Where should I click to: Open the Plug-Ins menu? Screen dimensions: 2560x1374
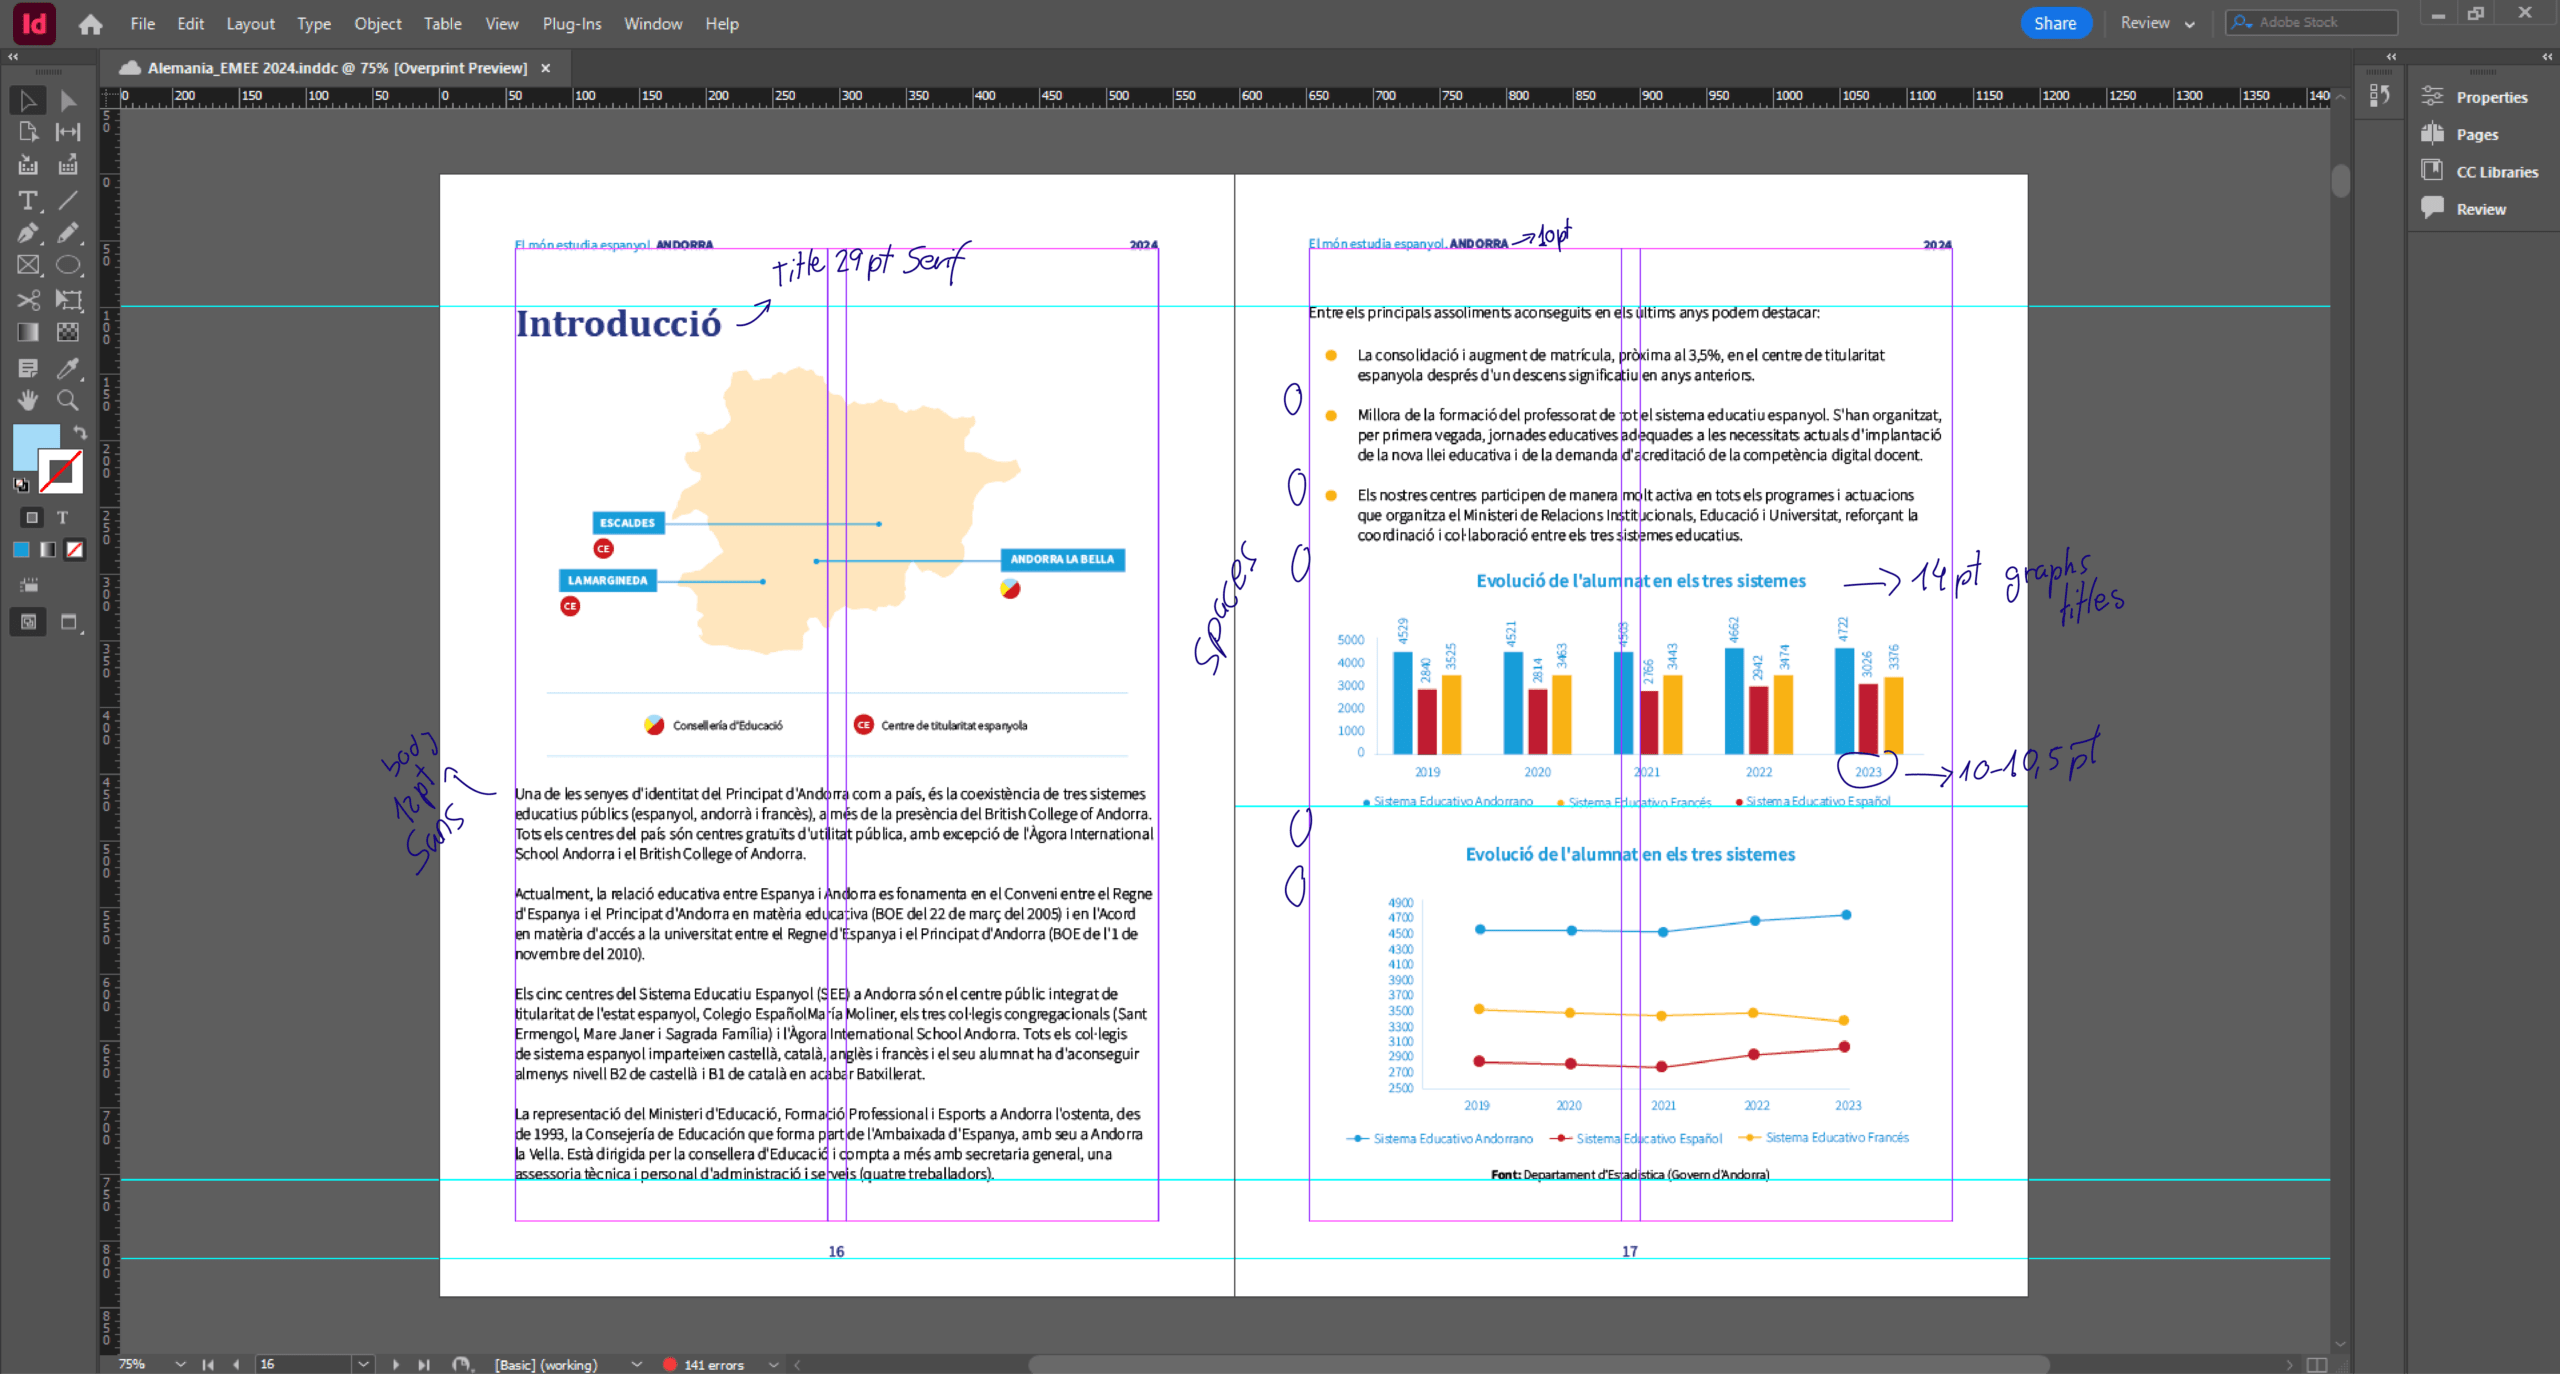[x=571, y=23]
